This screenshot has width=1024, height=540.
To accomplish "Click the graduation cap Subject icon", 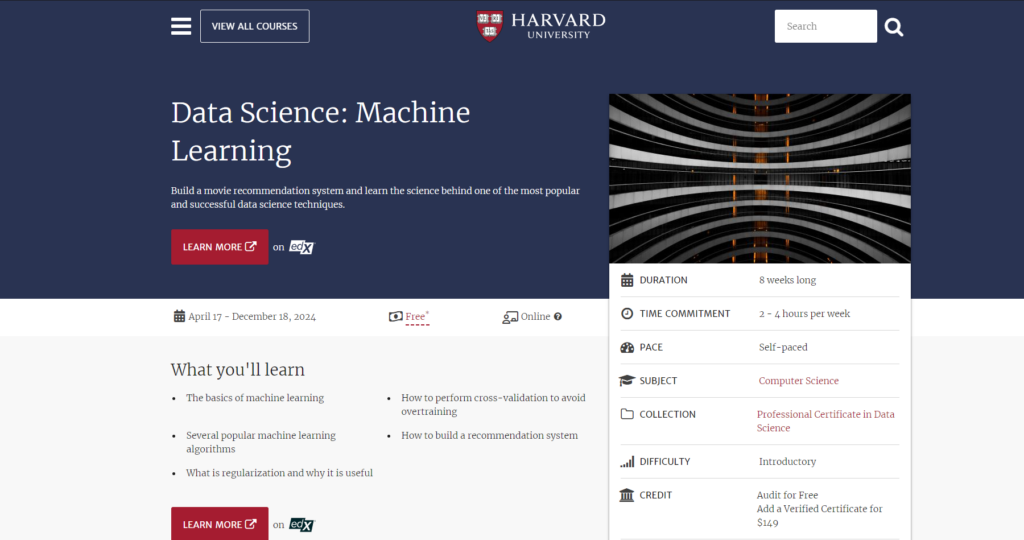I will click(x=627, y=381).
